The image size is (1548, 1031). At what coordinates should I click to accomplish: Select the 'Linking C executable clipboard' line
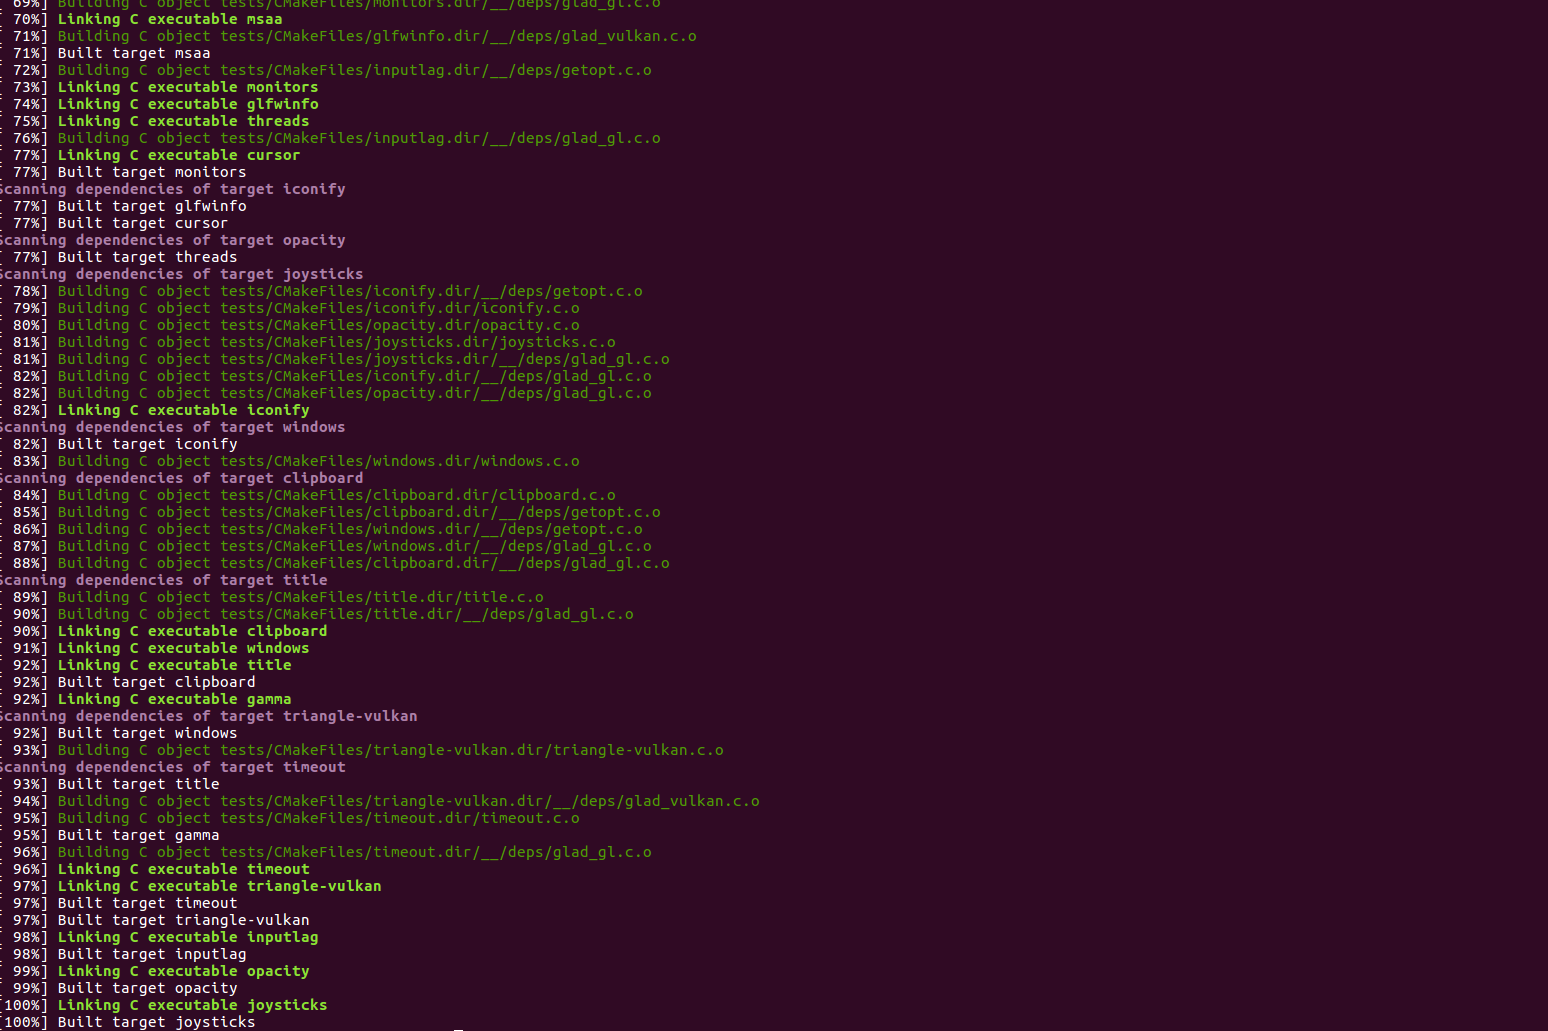coord(192,631)
